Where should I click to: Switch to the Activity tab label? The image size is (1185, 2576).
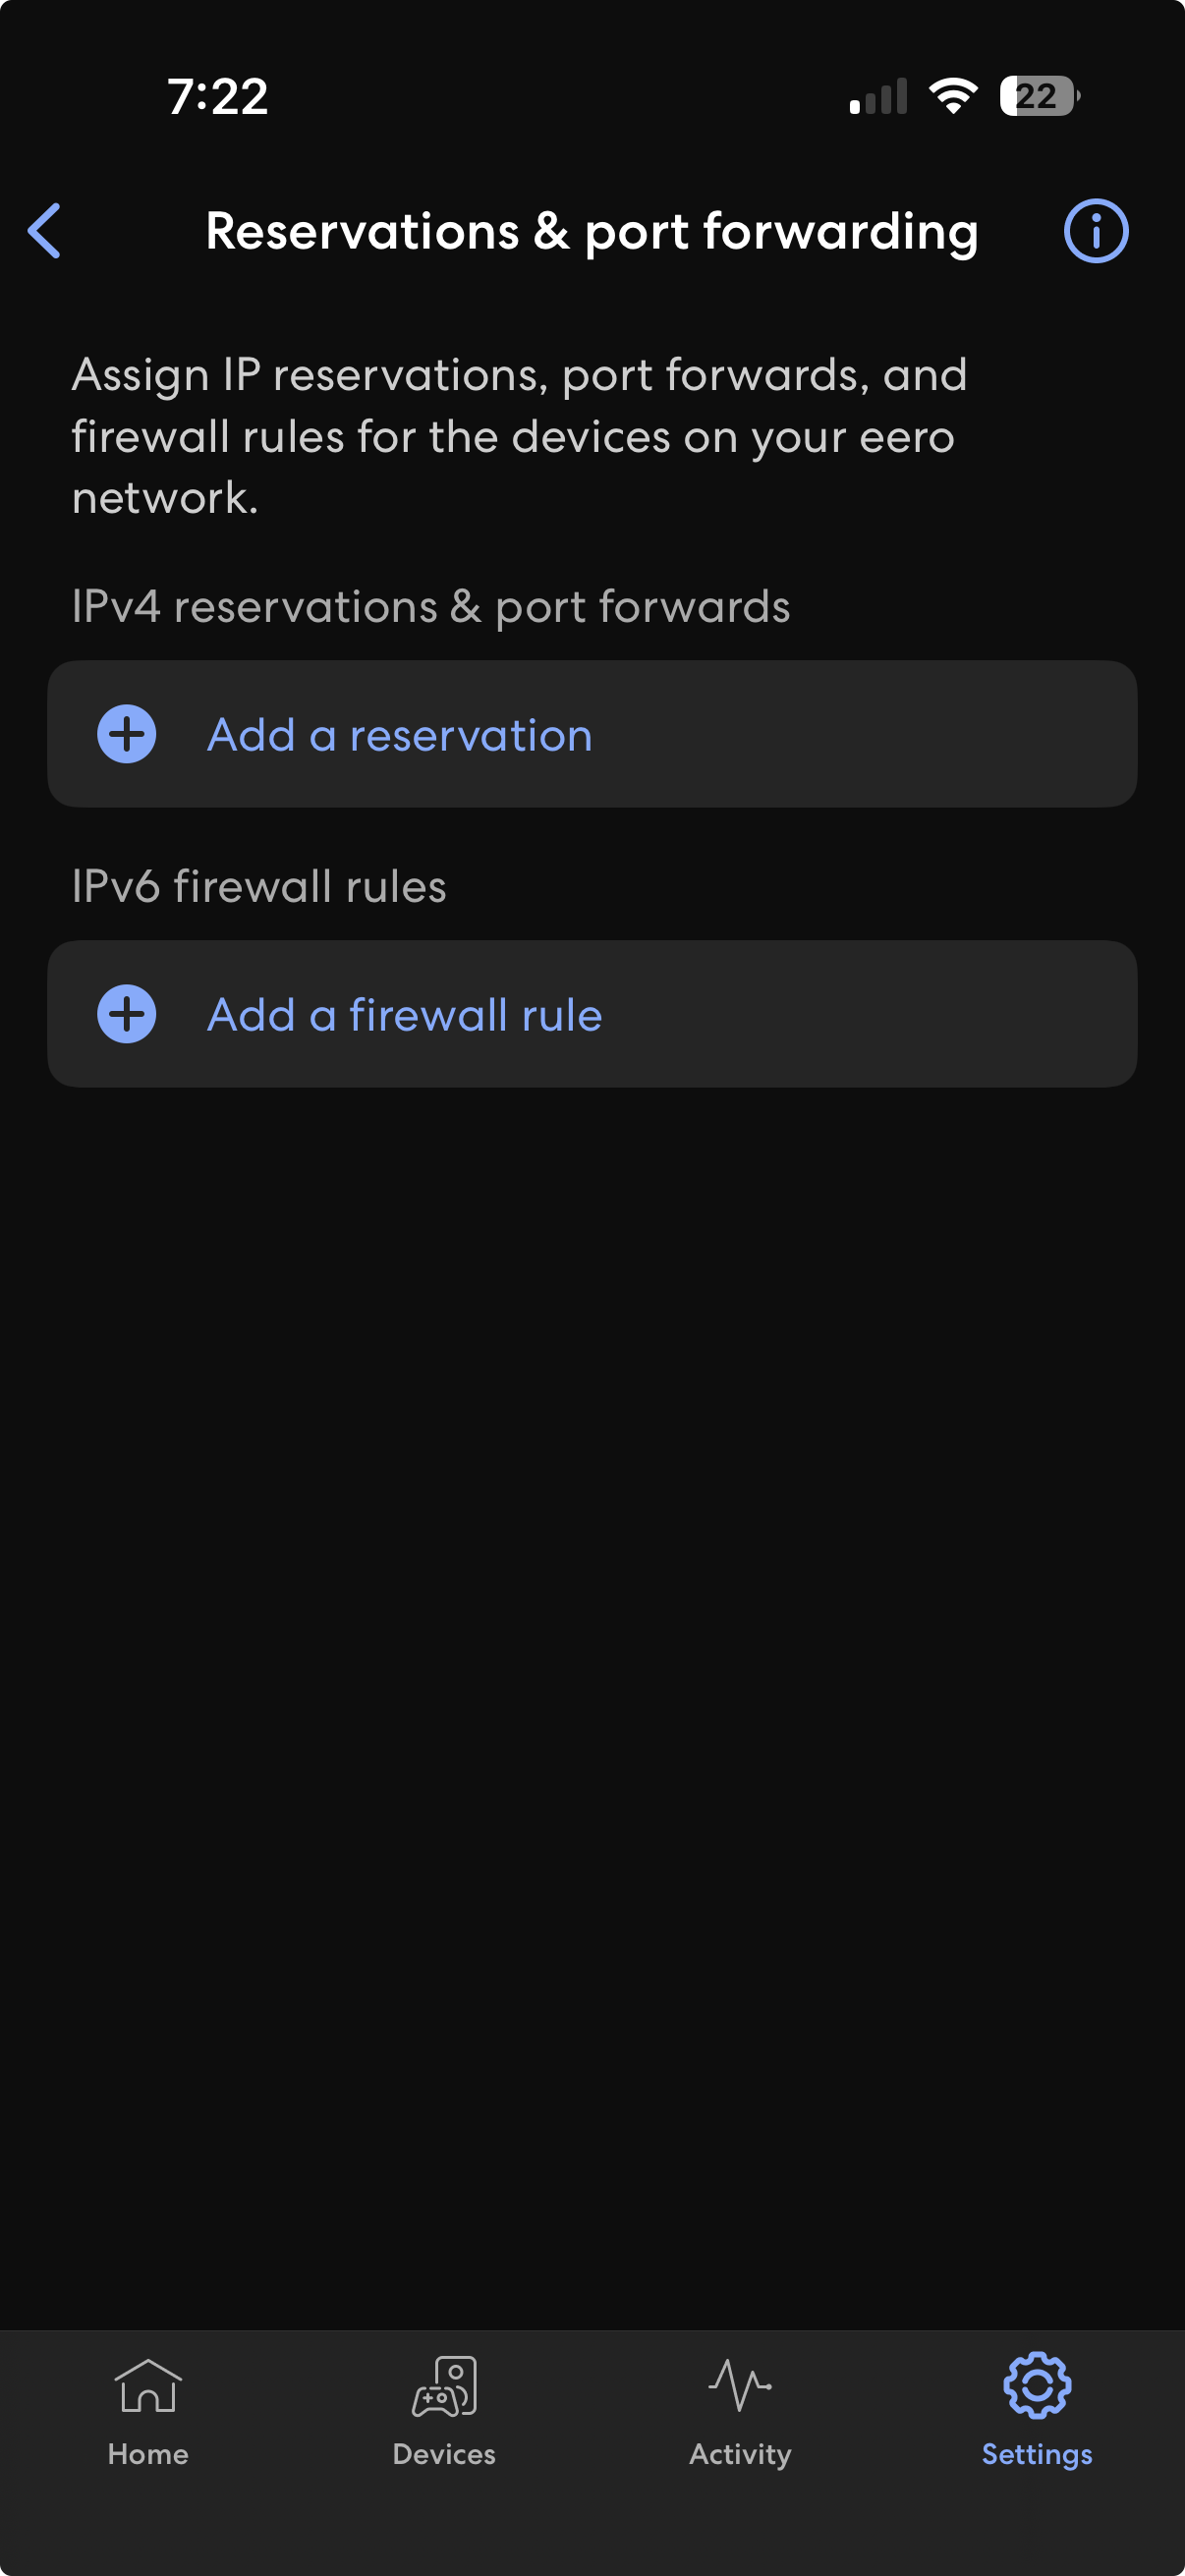tap(740, 2455)
